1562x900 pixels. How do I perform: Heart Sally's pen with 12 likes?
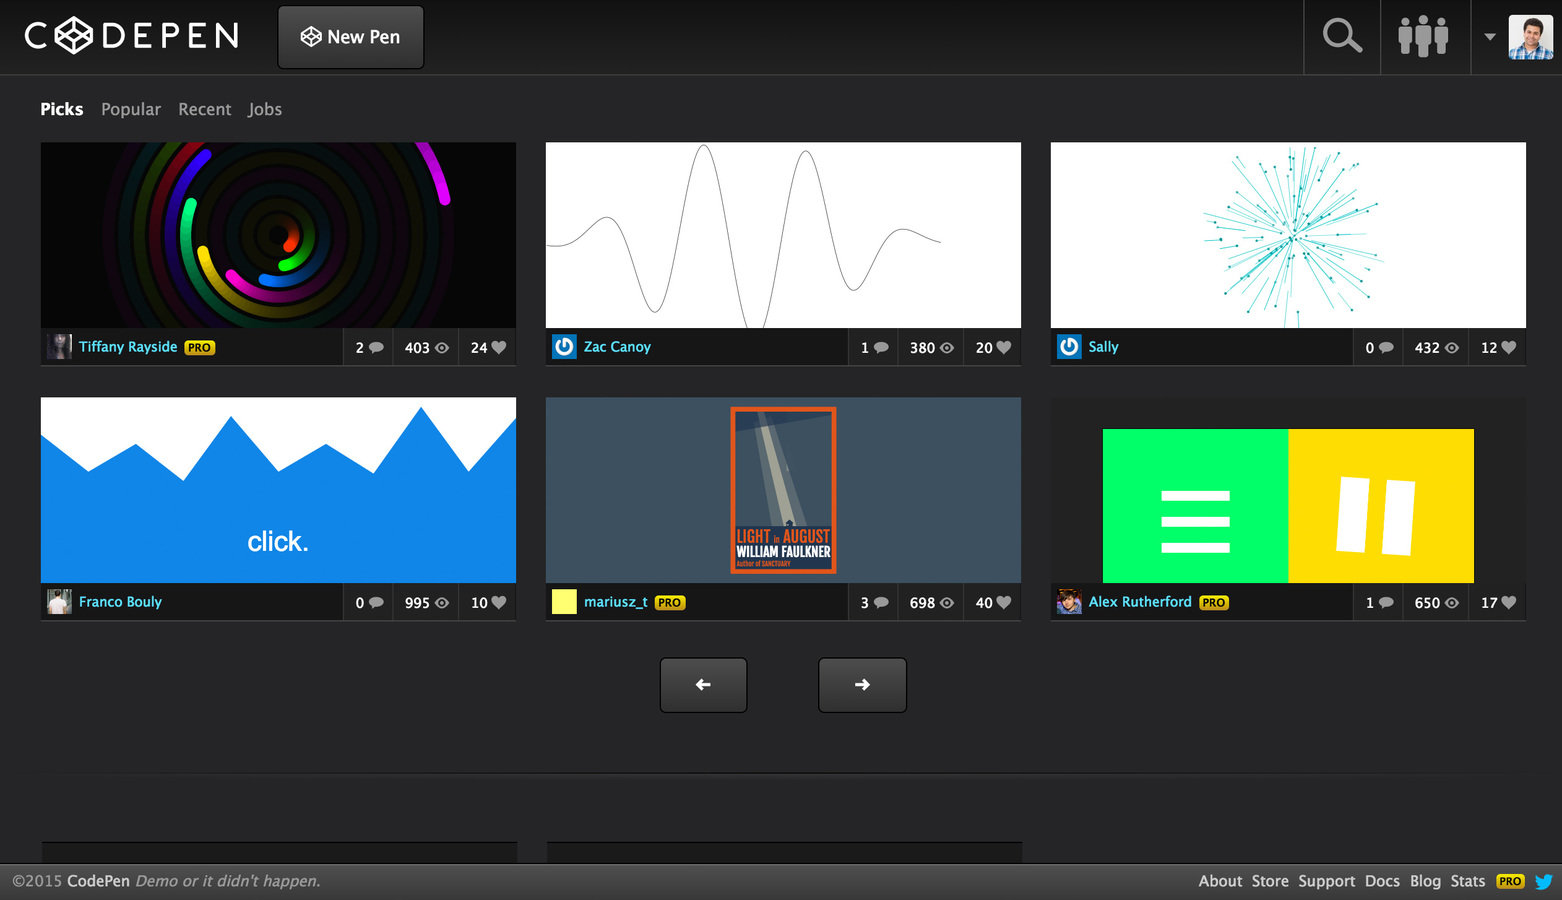click(1498, 348)
